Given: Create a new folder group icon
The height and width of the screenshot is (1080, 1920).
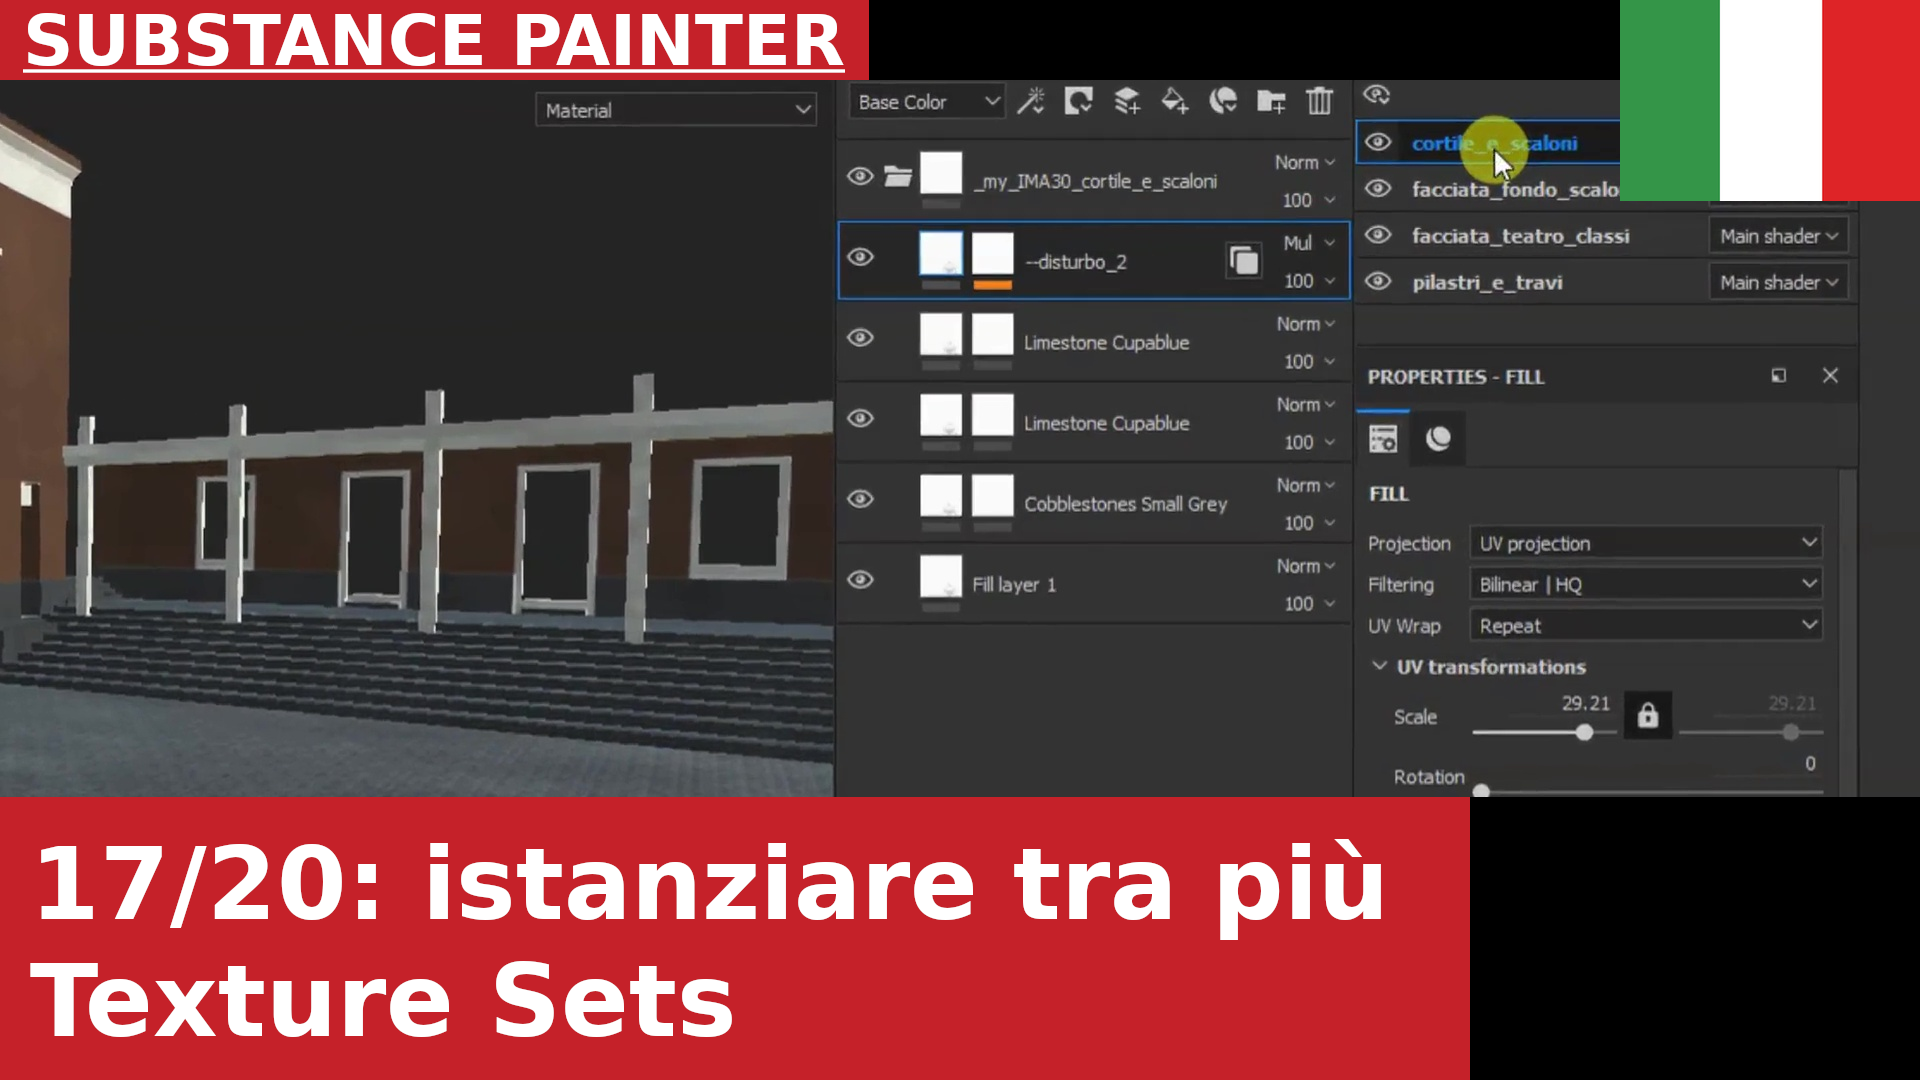Looking at the screenshot, I should [x=1271, y=101].
